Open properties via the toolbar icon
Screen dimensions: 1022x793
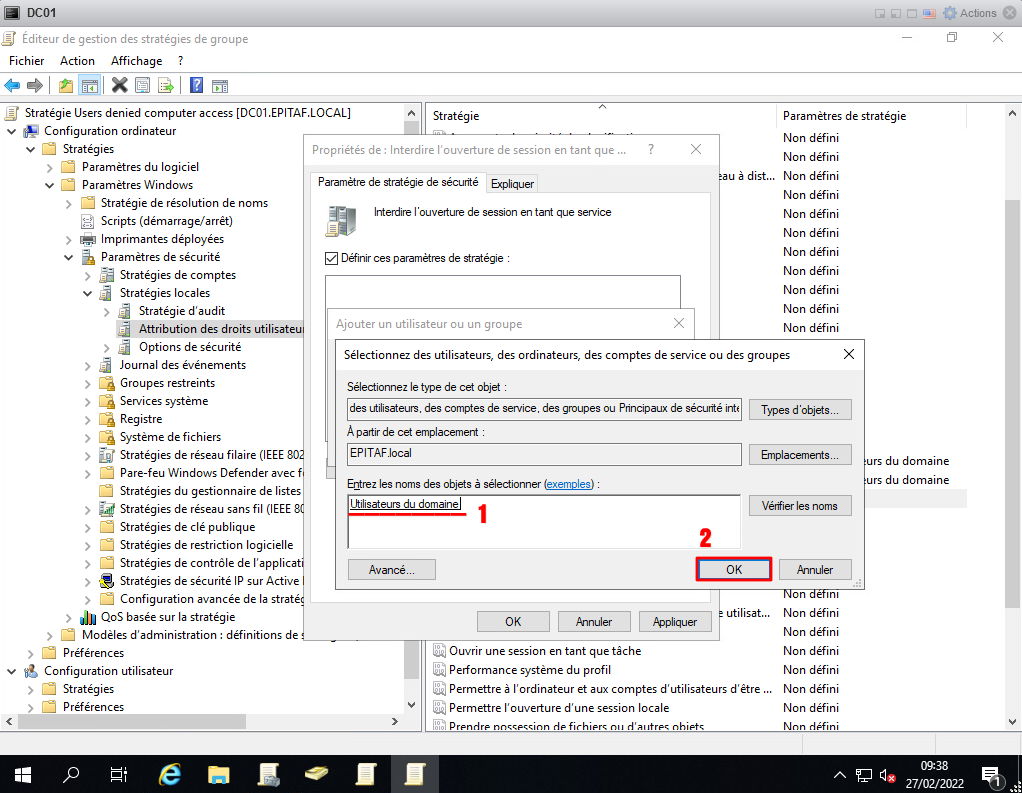coord(143,85)
